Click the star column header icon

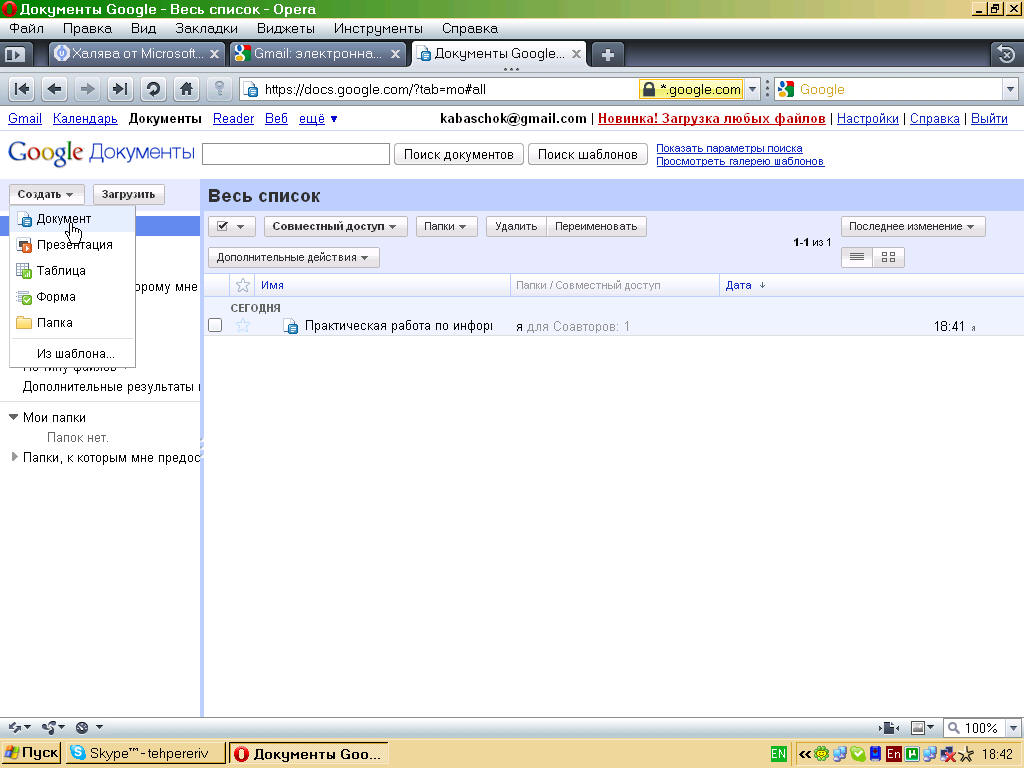coord(242,285)
